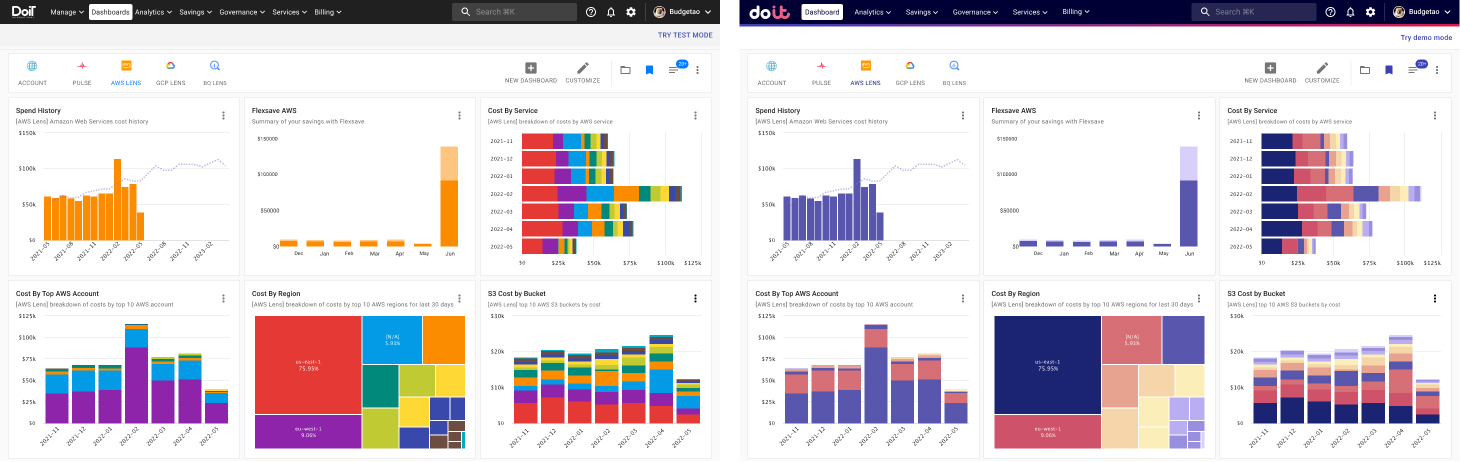This screenshot has height=462, width=1460.
Task: Select the GCP Lens cloud icon in the orange dashboard
Action: coord(171,66)
